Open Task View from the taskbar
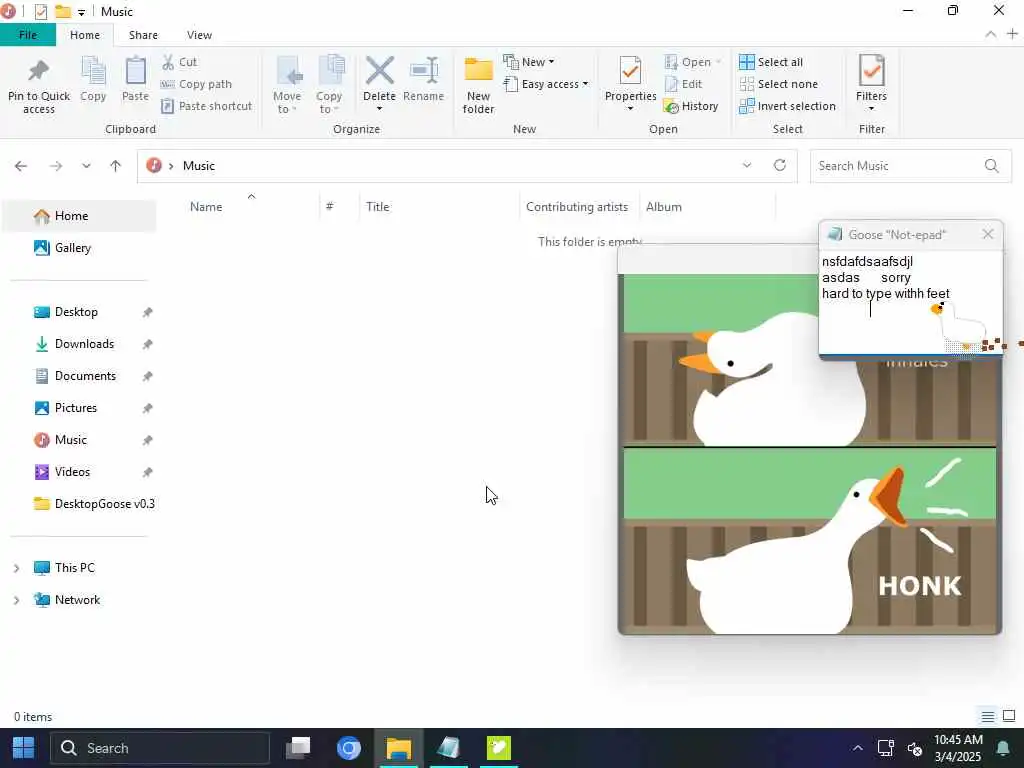The height and width of the screenshot is (768, 1024). (x=298, y=748)
